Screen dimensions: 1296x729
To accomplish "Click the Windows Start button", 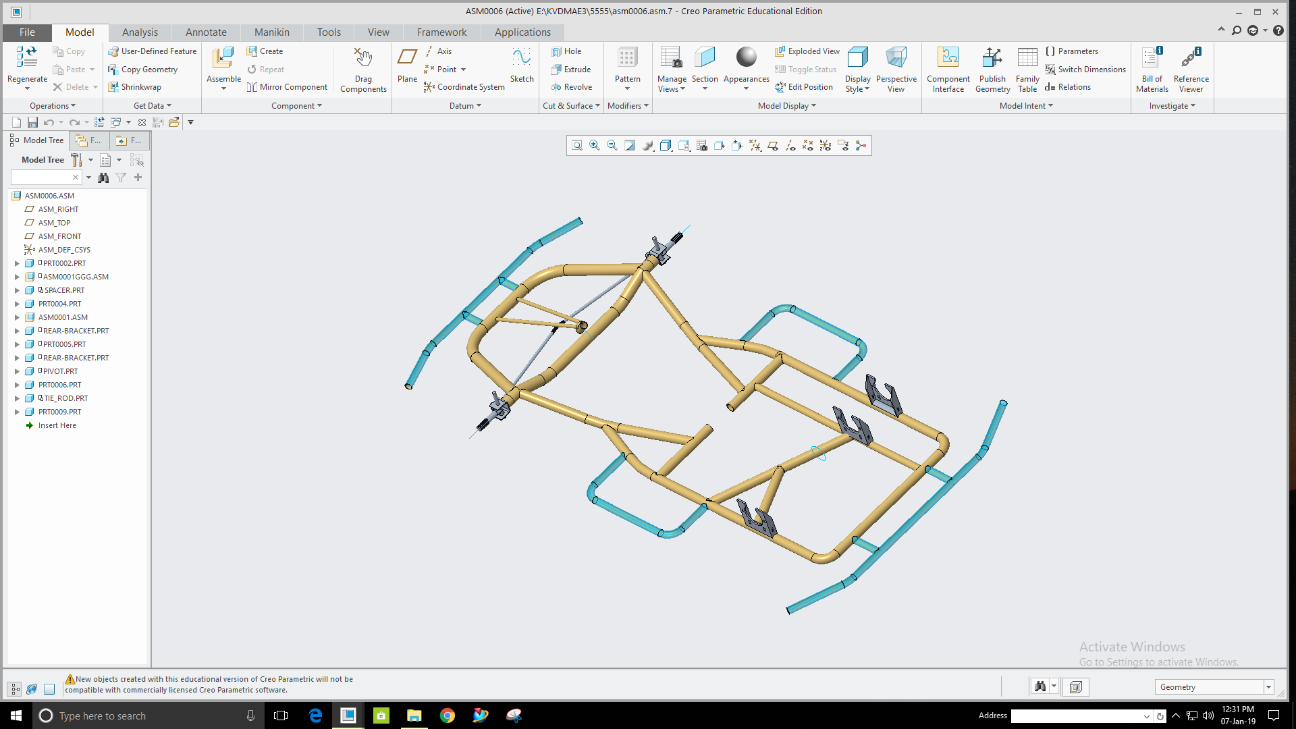I will click(16, 715).
